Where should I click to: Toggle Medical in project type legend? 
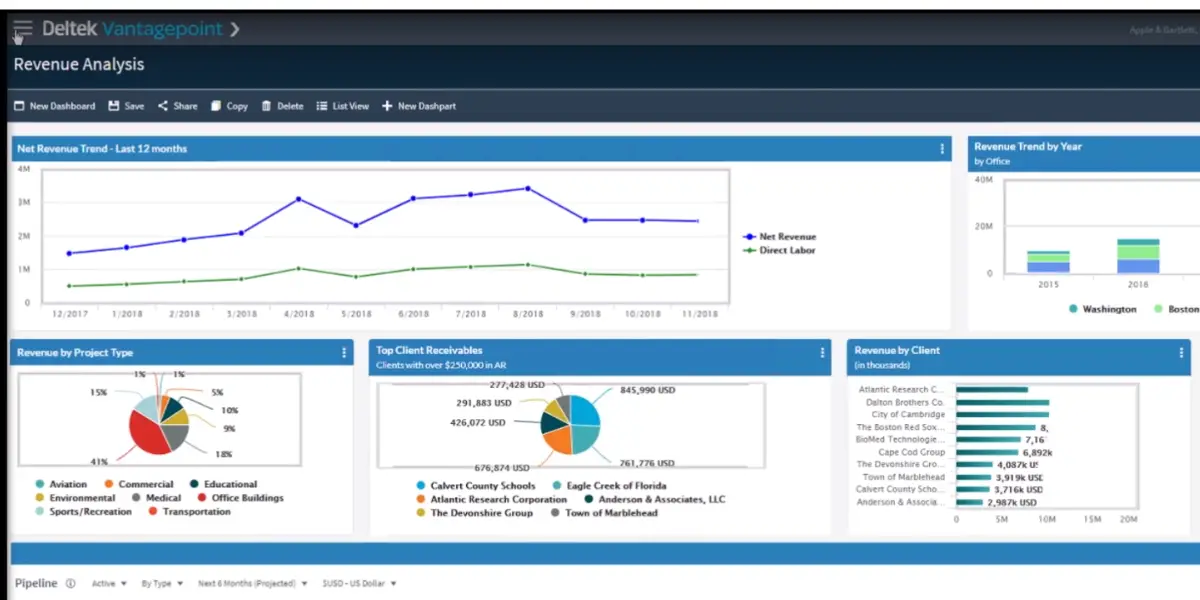tap(156, 498)
